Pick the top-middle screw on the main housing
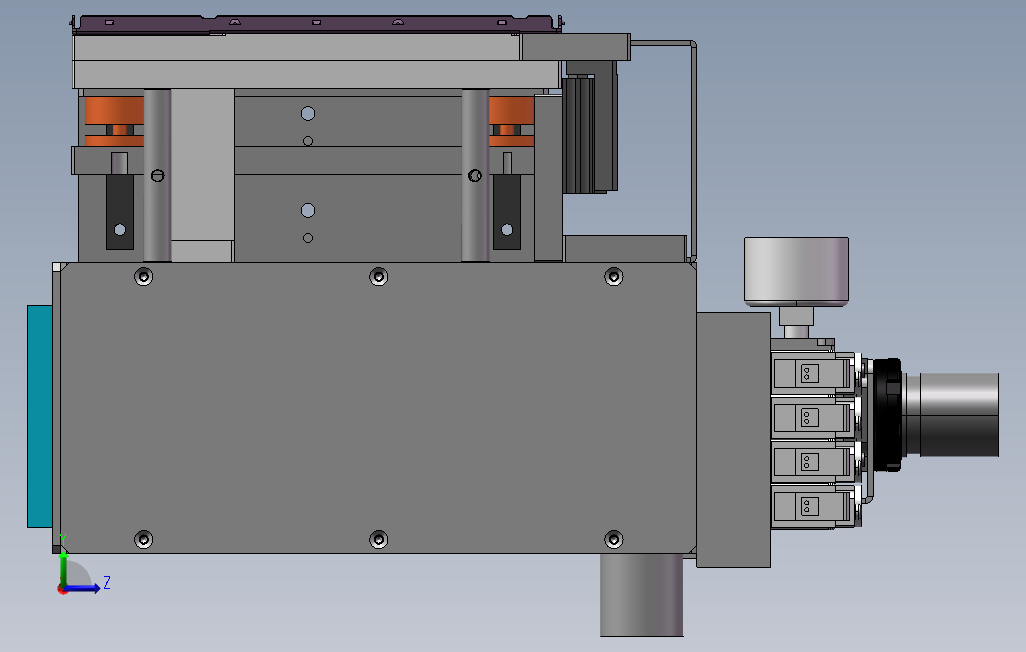The image size is (1026, 652). tap(378, 277)
